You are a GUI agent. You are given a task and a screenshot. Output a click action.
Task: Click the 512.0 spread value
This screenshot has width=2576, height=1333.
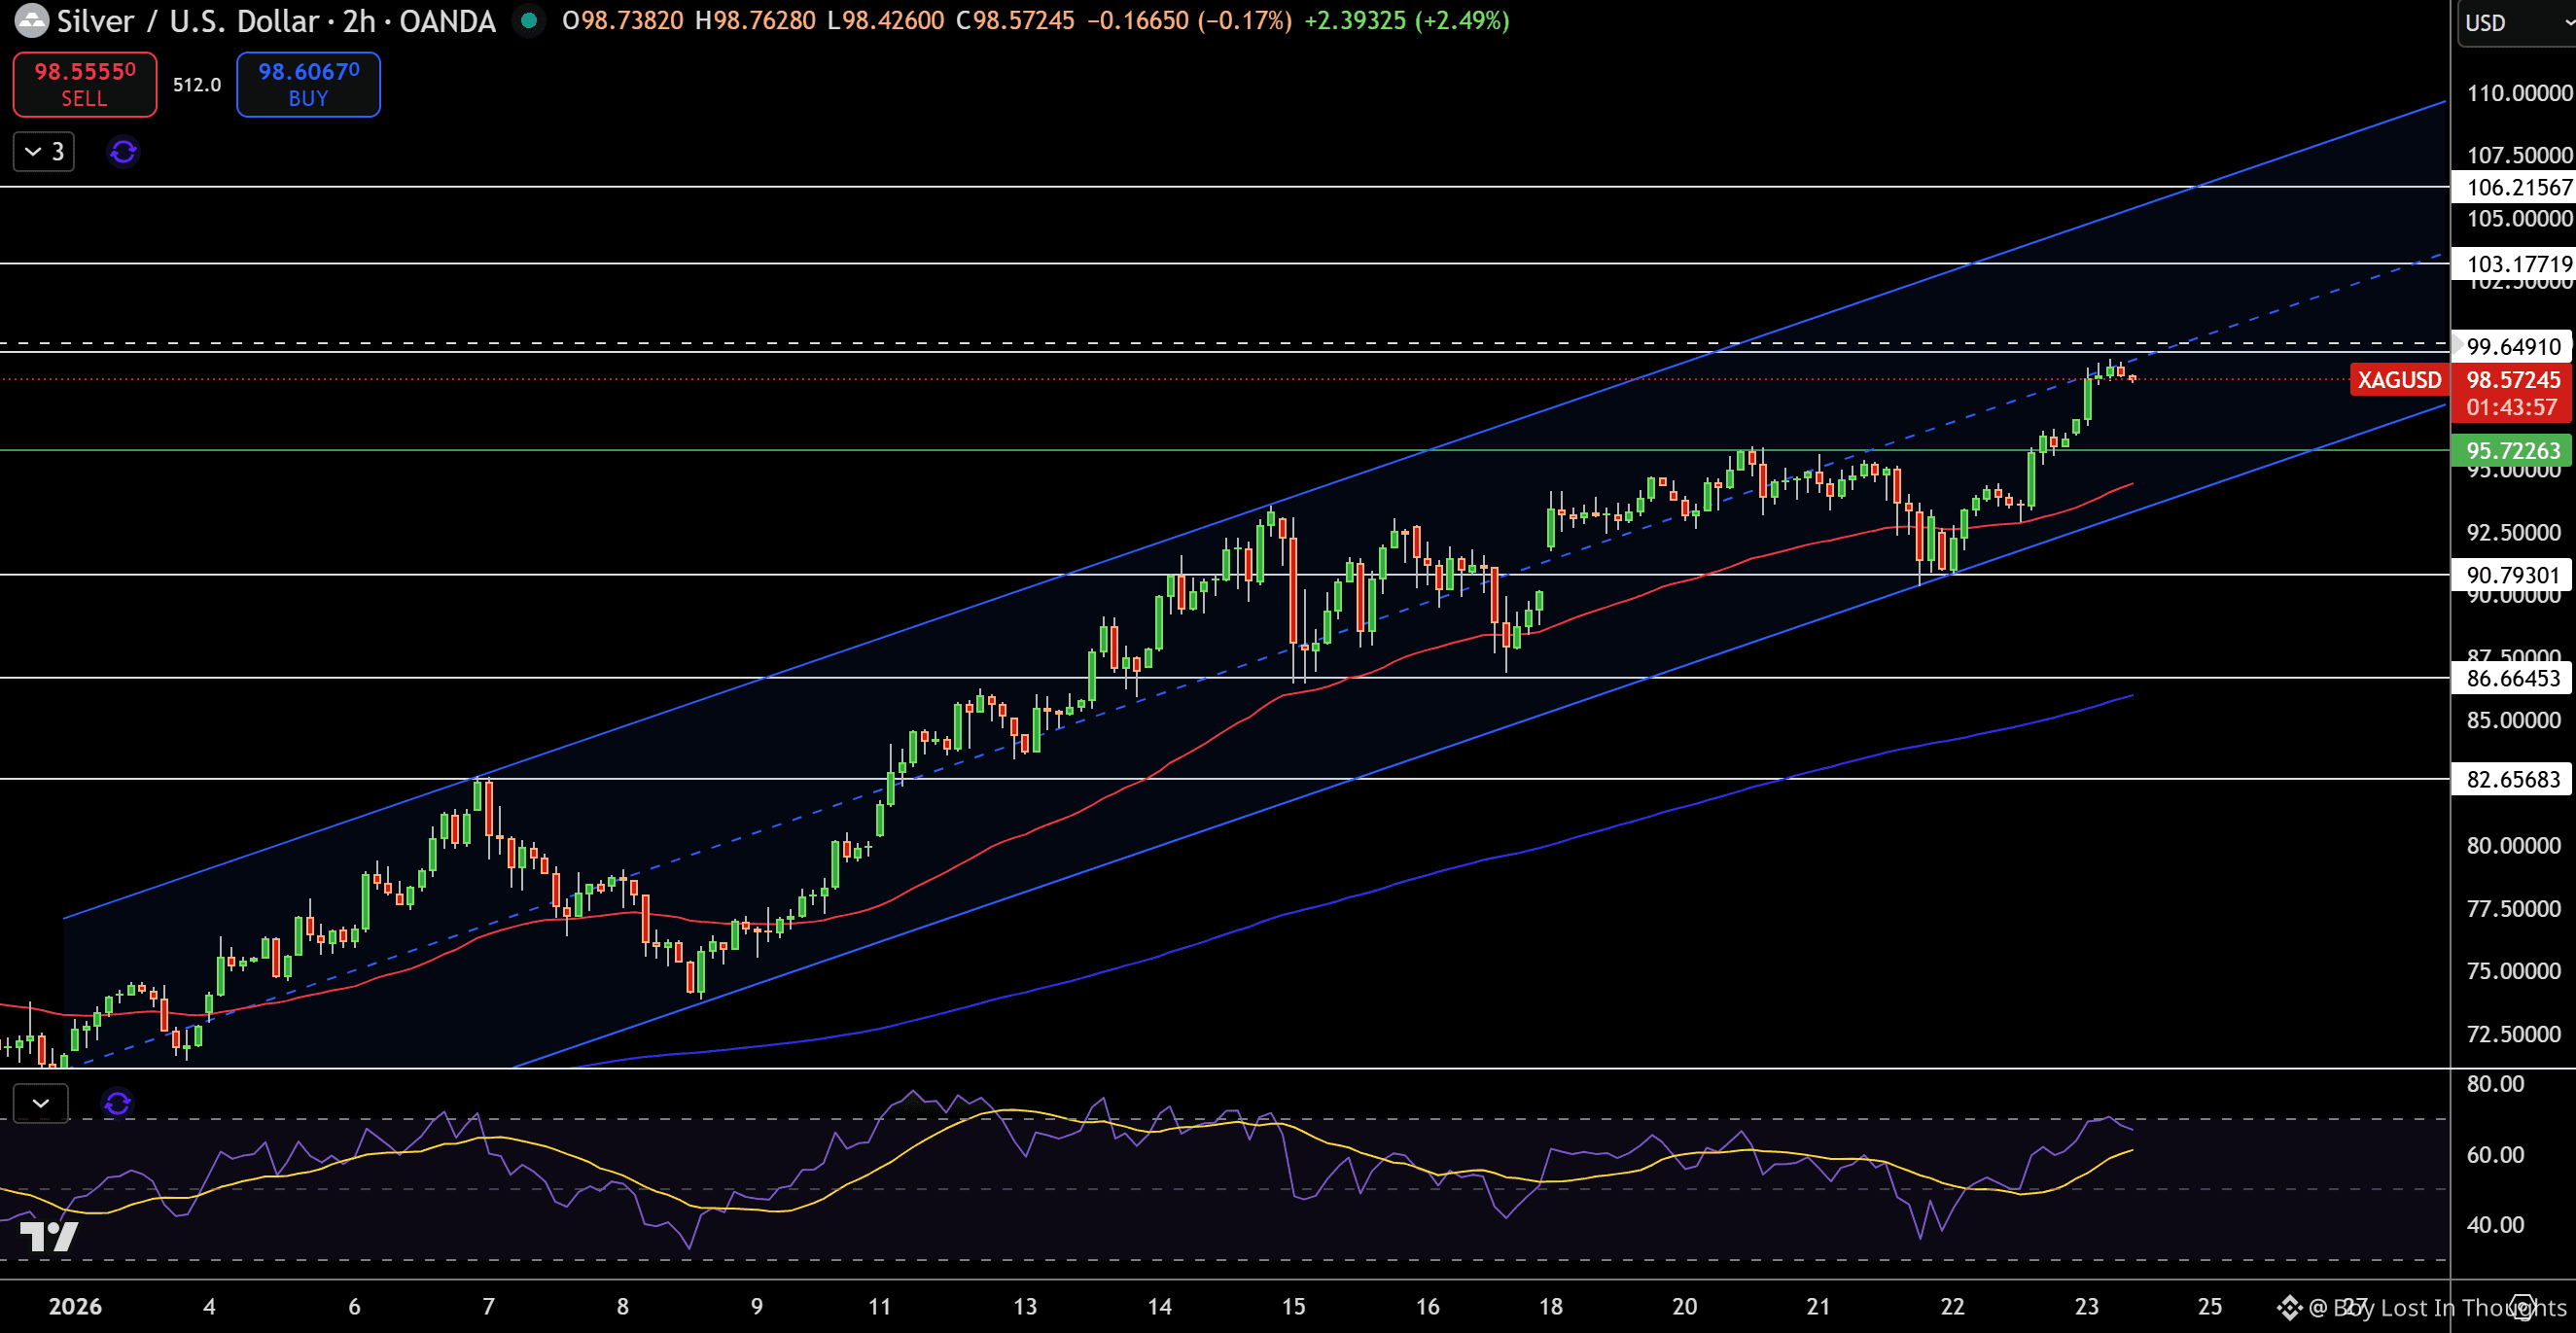click(x=196, y=85)
